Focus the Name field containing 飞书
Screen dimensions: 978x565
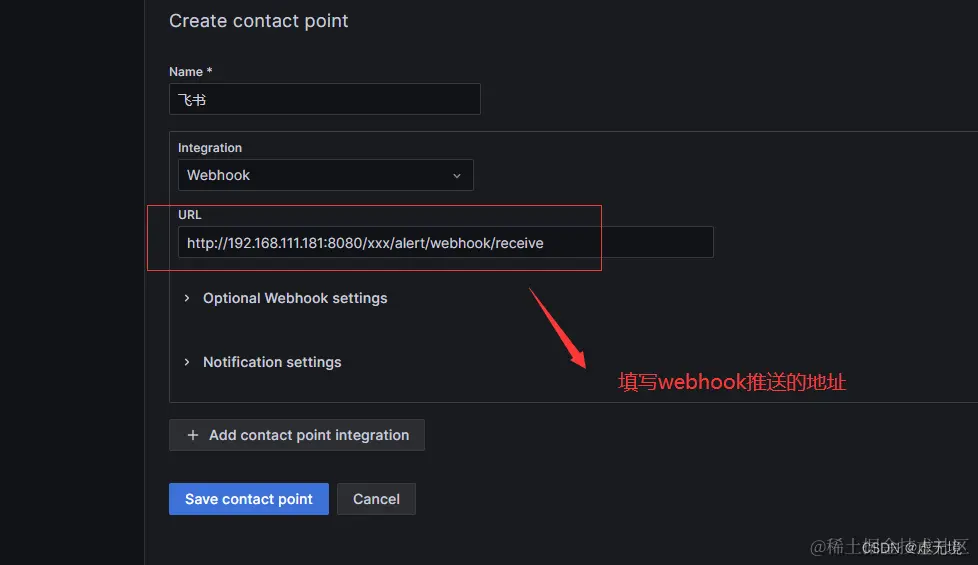(x=325, y=99)
